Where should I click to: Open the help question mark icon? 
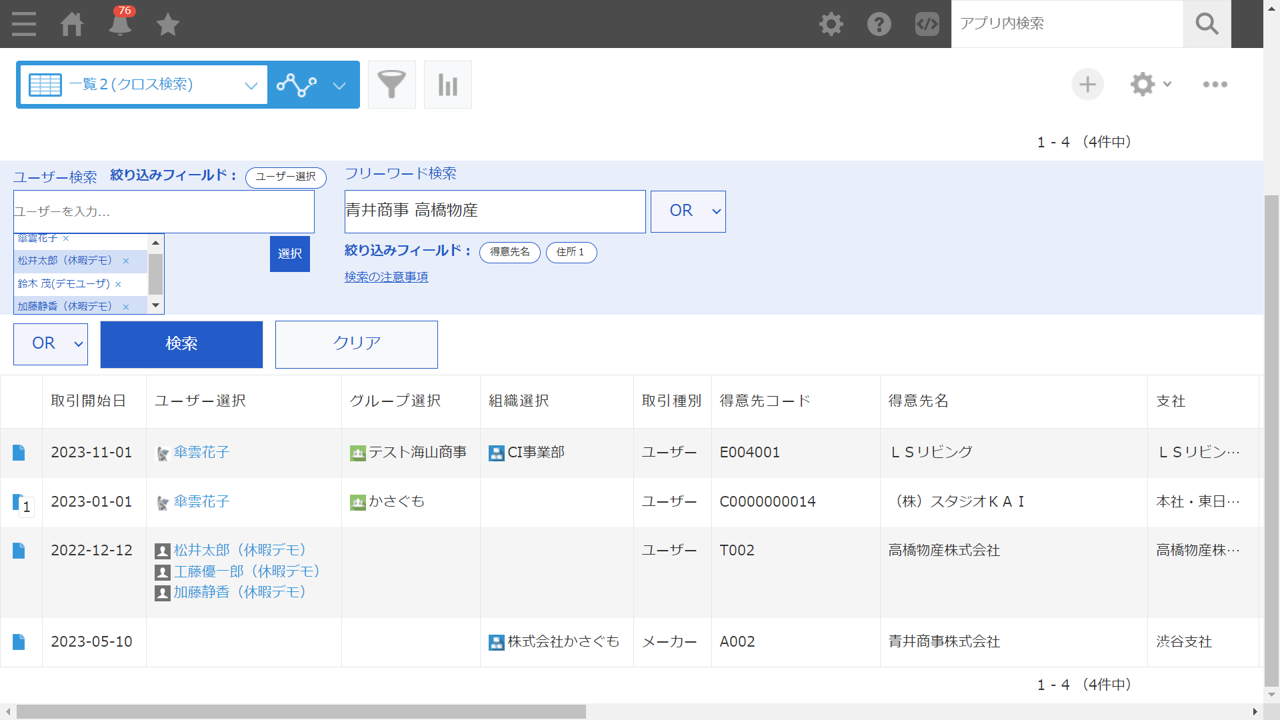pyautogui.click(x=879, y=24)
